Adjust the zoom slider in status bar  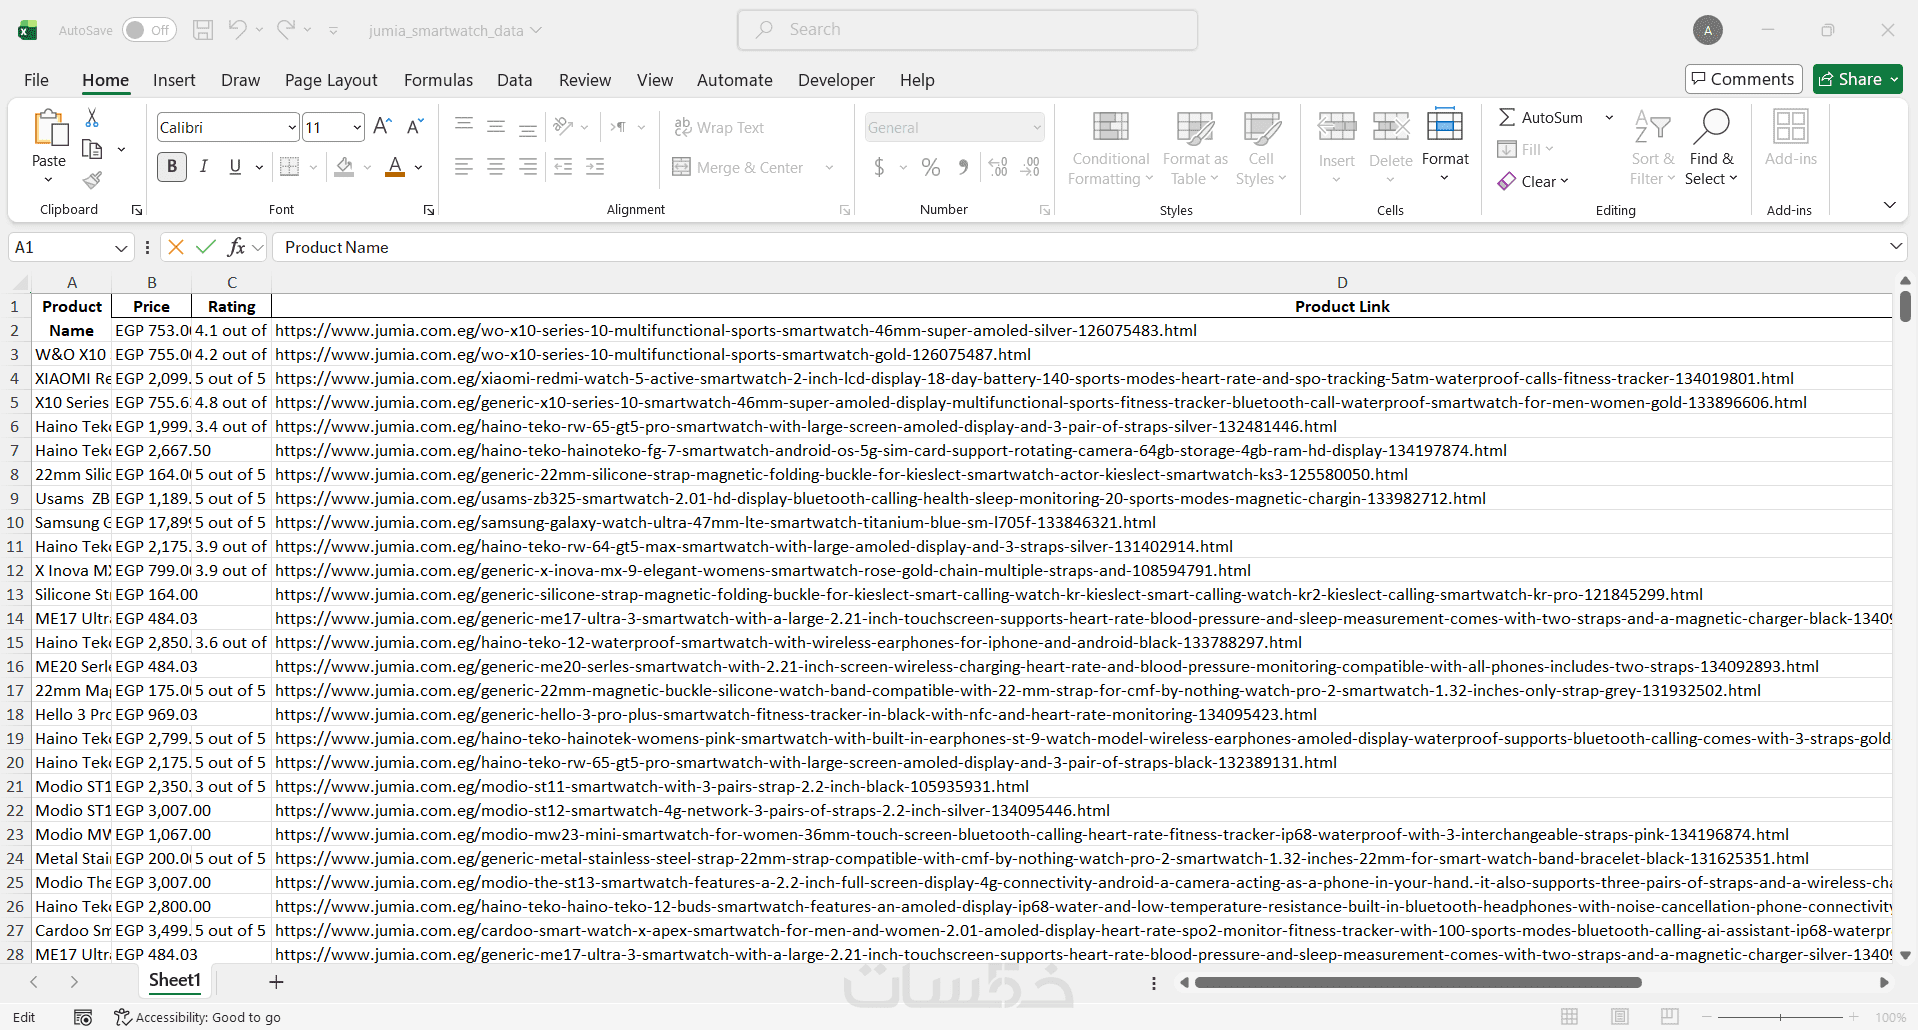pyautogui.click(x=1780, y=1017)
